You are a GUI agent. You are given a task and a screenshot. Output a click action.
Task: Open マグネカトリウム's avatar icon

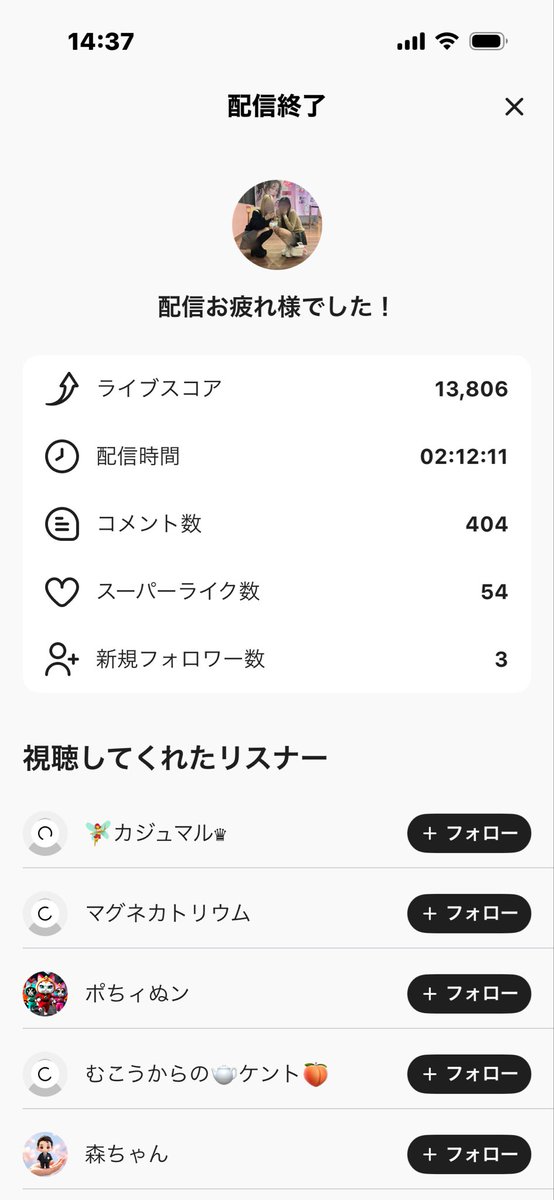tap(45, 913)
